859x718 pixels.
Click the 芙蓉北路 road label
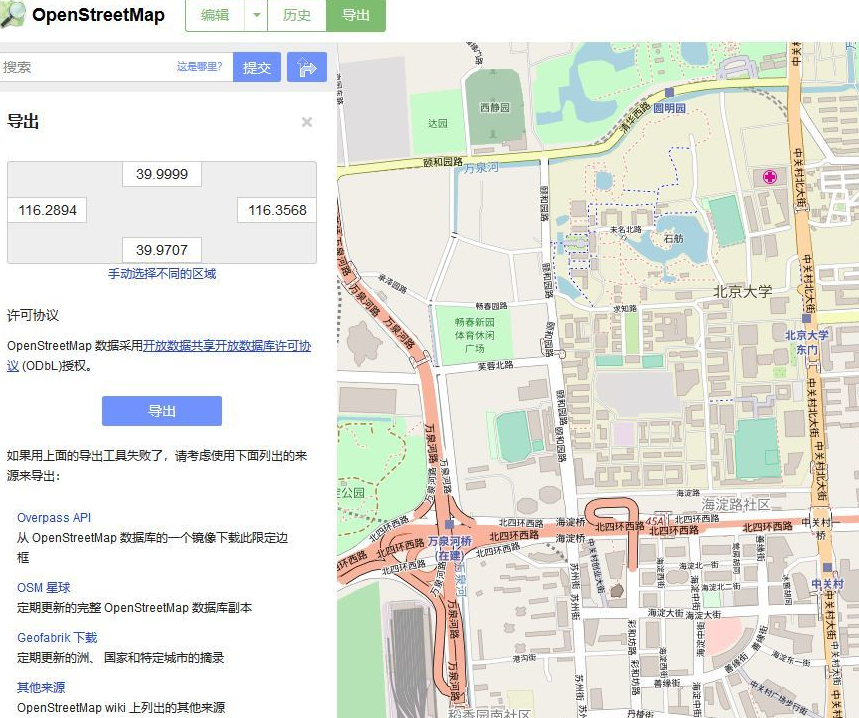click(x=495, y=365)
